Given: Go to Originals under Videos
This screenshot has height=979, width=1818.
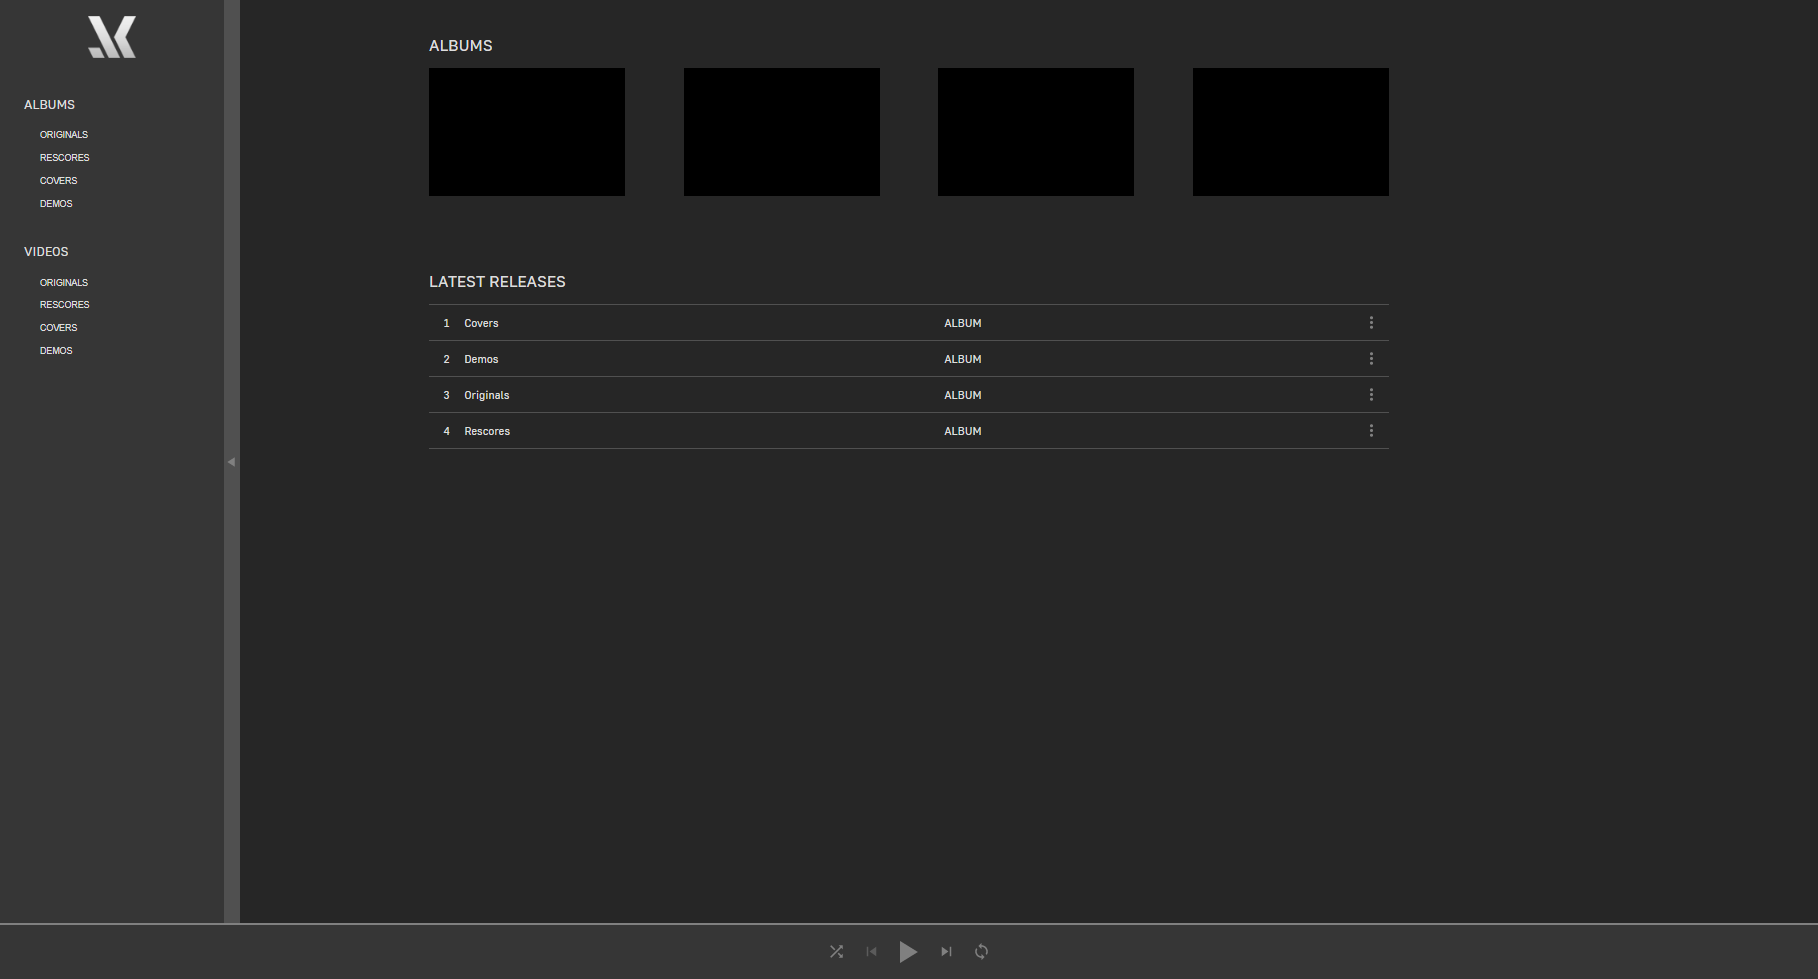Looking at the screenshot, I should (64, 283).
